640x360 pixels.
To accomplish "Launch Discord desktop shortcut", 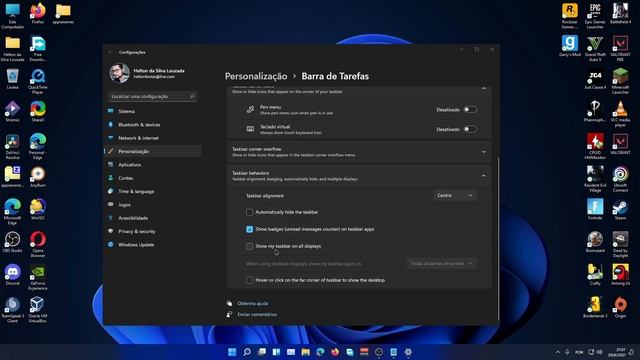I will click(x=12, y=275).
